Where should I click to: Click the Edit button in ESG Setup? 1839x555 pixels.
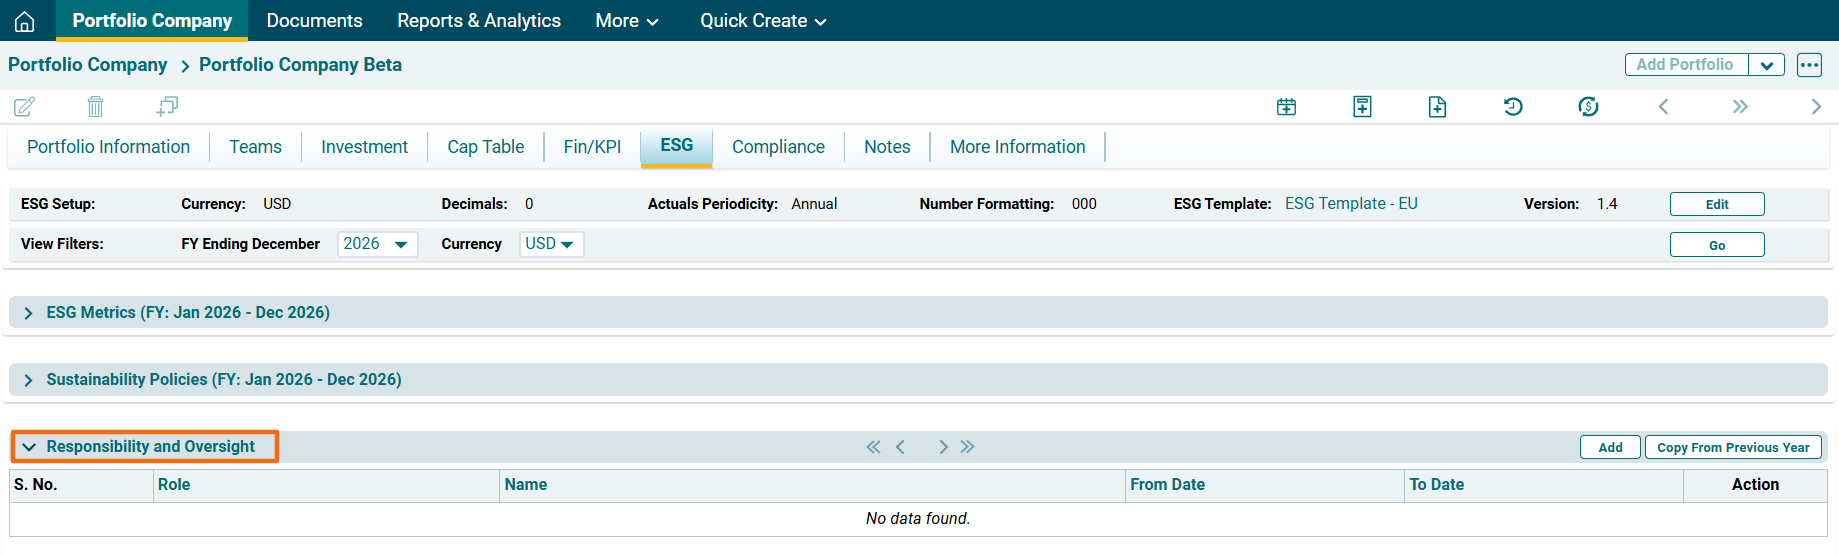[x=1716, y=204]
